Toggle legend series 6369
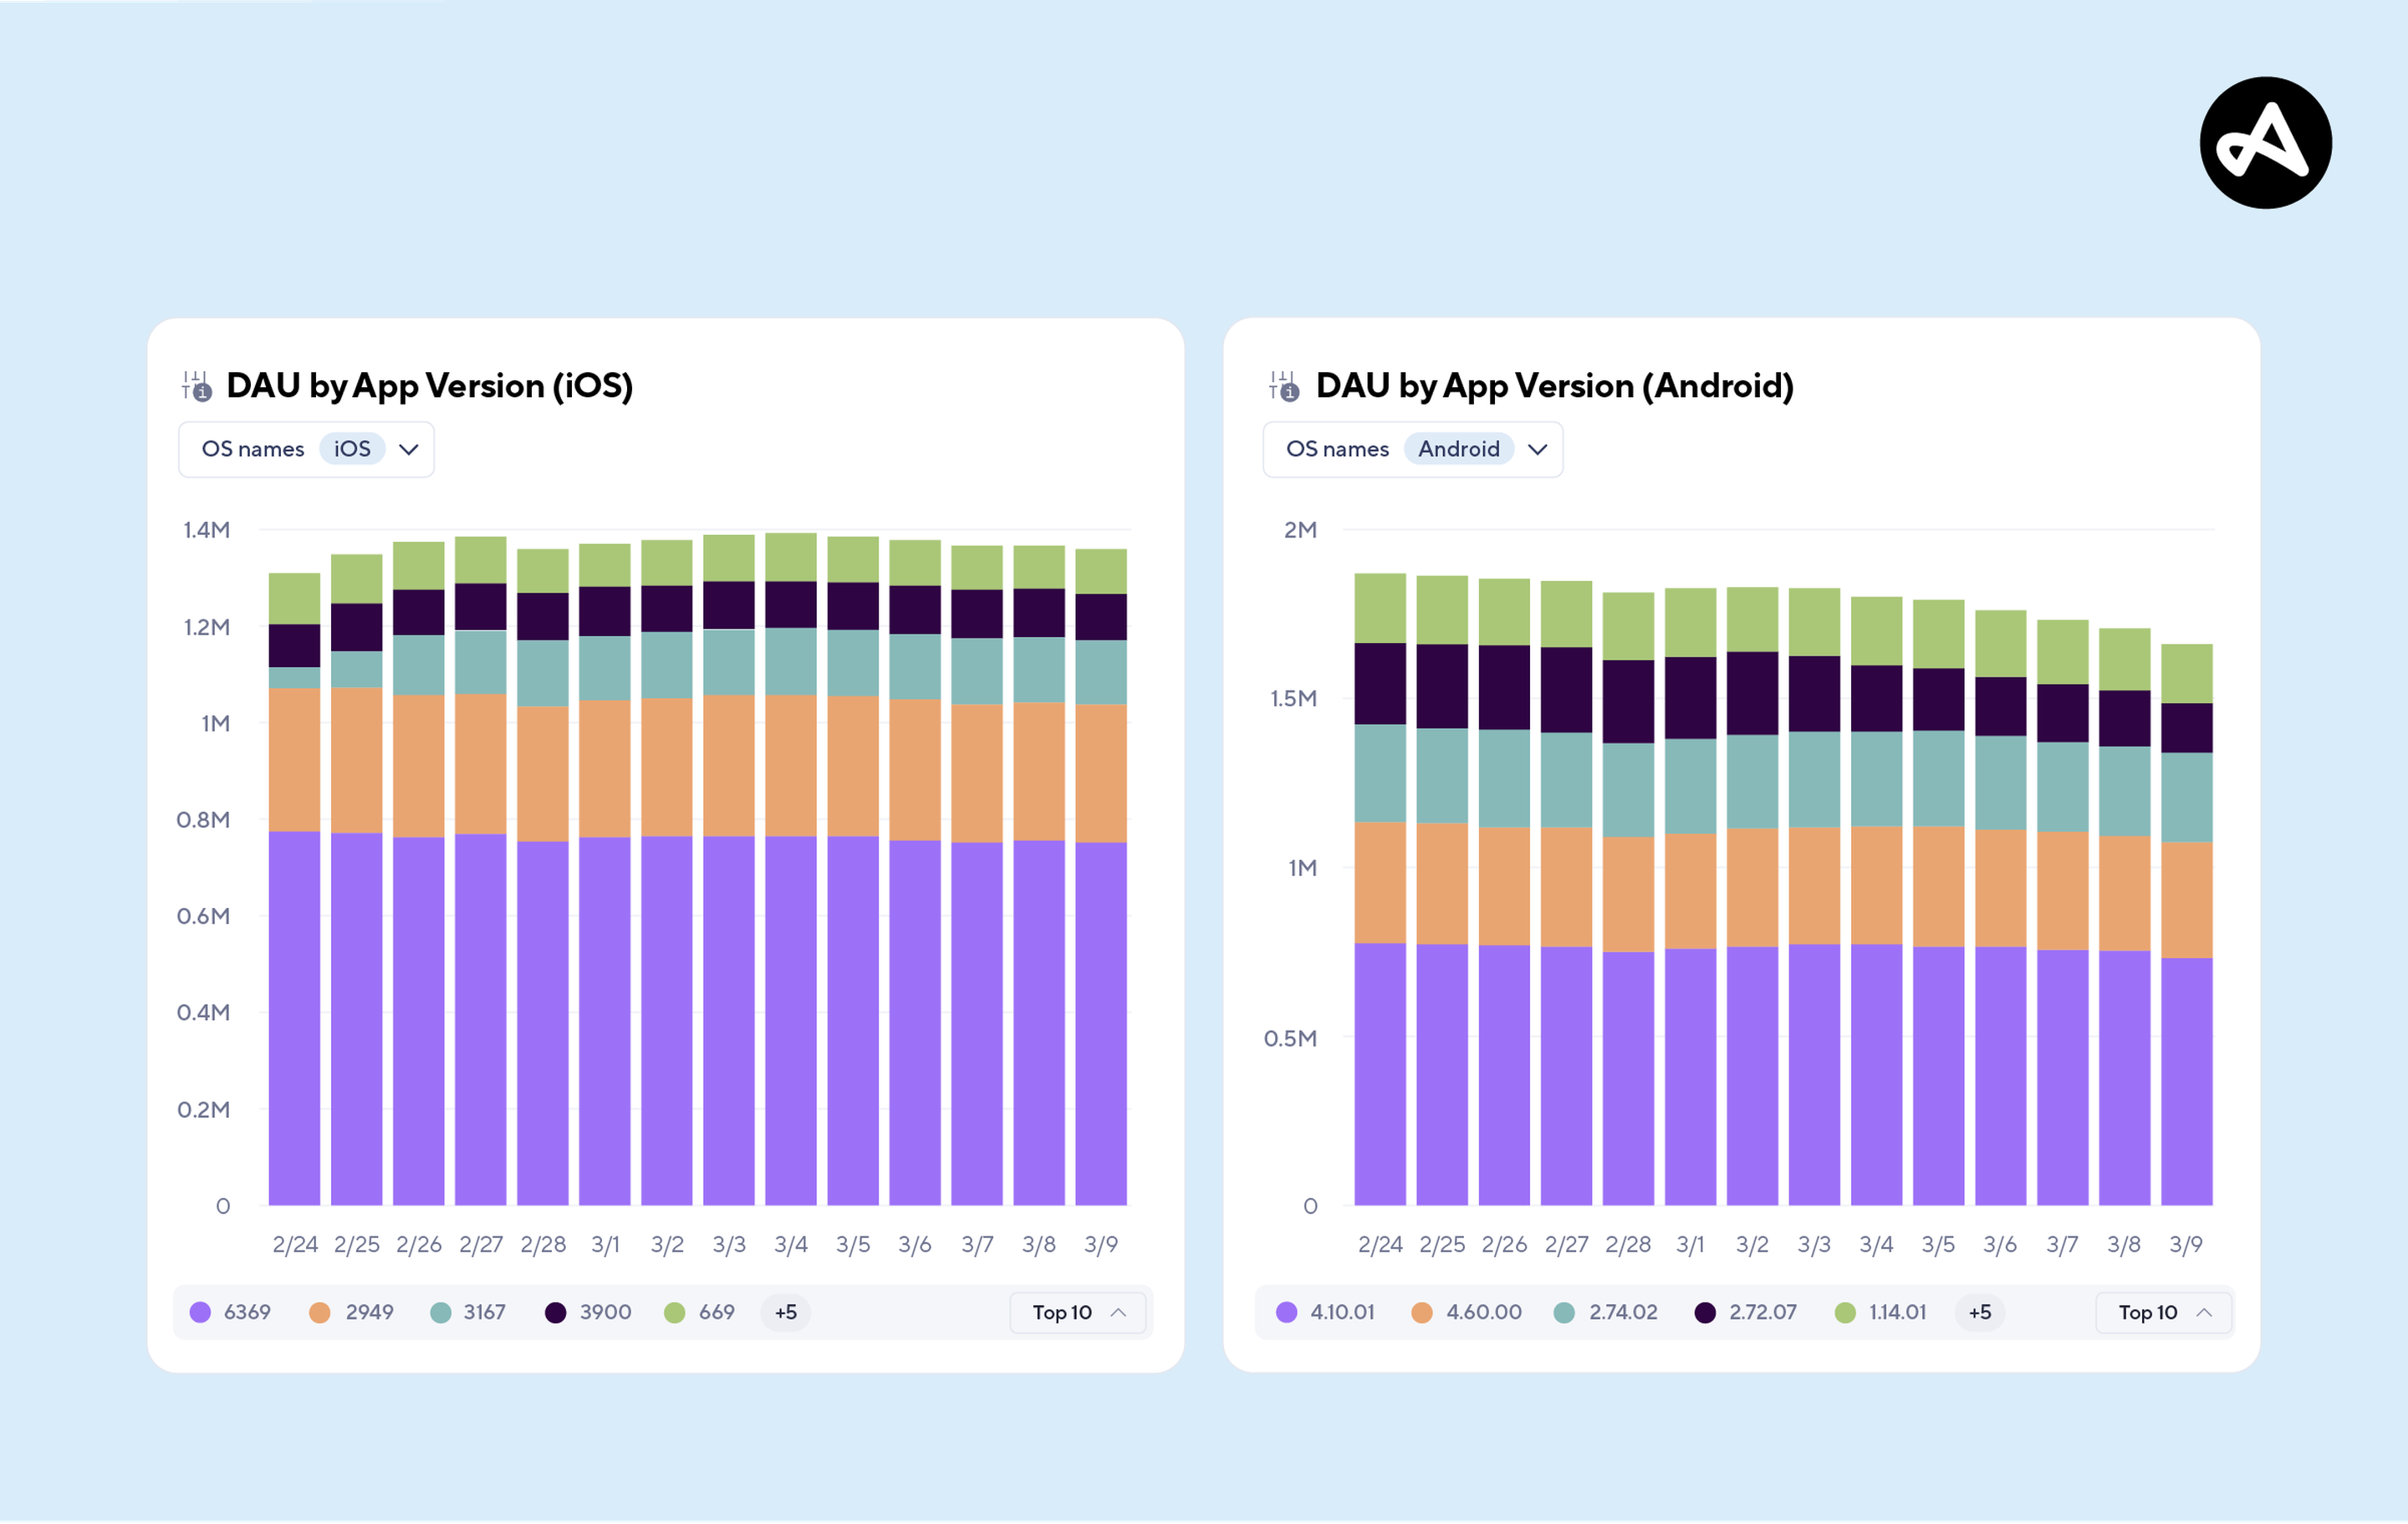This screenshot has width=2408, height=1524. pyautogui.click(x=230, y=1312)
